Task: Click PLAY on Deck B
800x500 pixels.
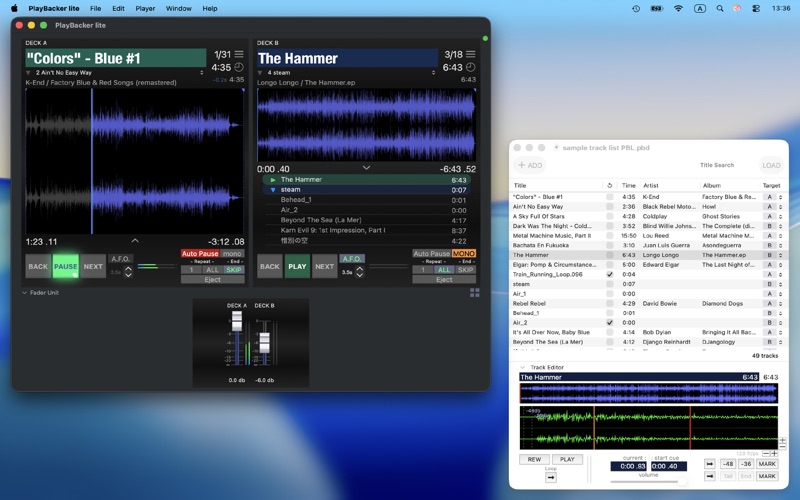Action: point(297,266)
